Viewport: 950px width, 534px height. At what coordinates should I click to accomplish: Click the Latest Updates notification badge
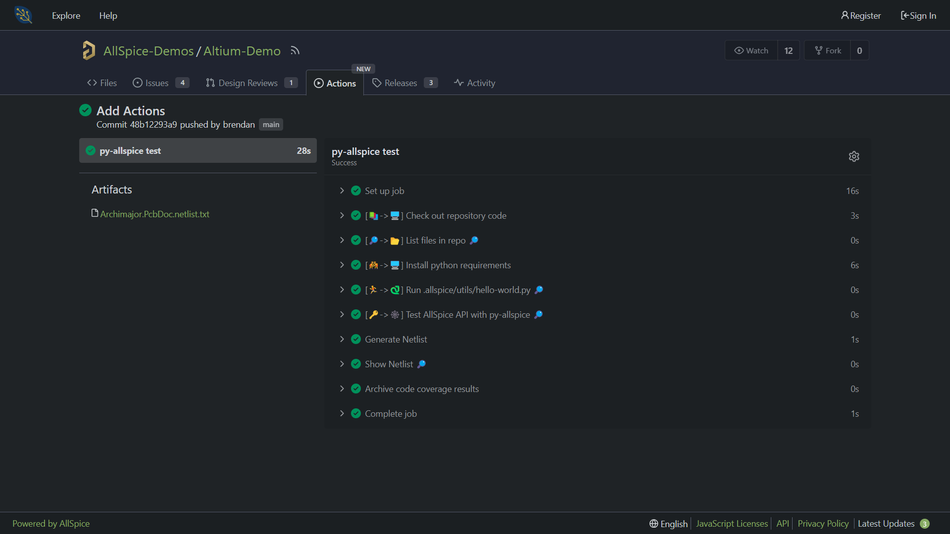[925, 524]
